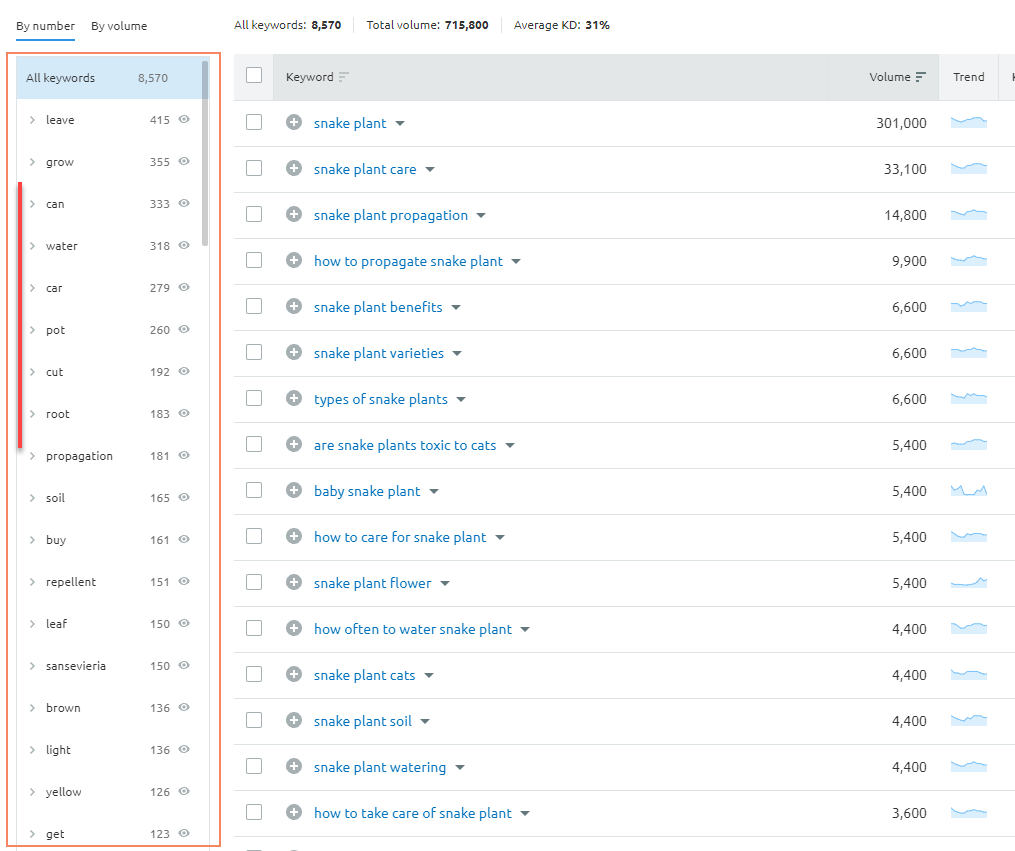
Task: View trend chart for 'baby snake plant'
Action: [x=969, y=490]
